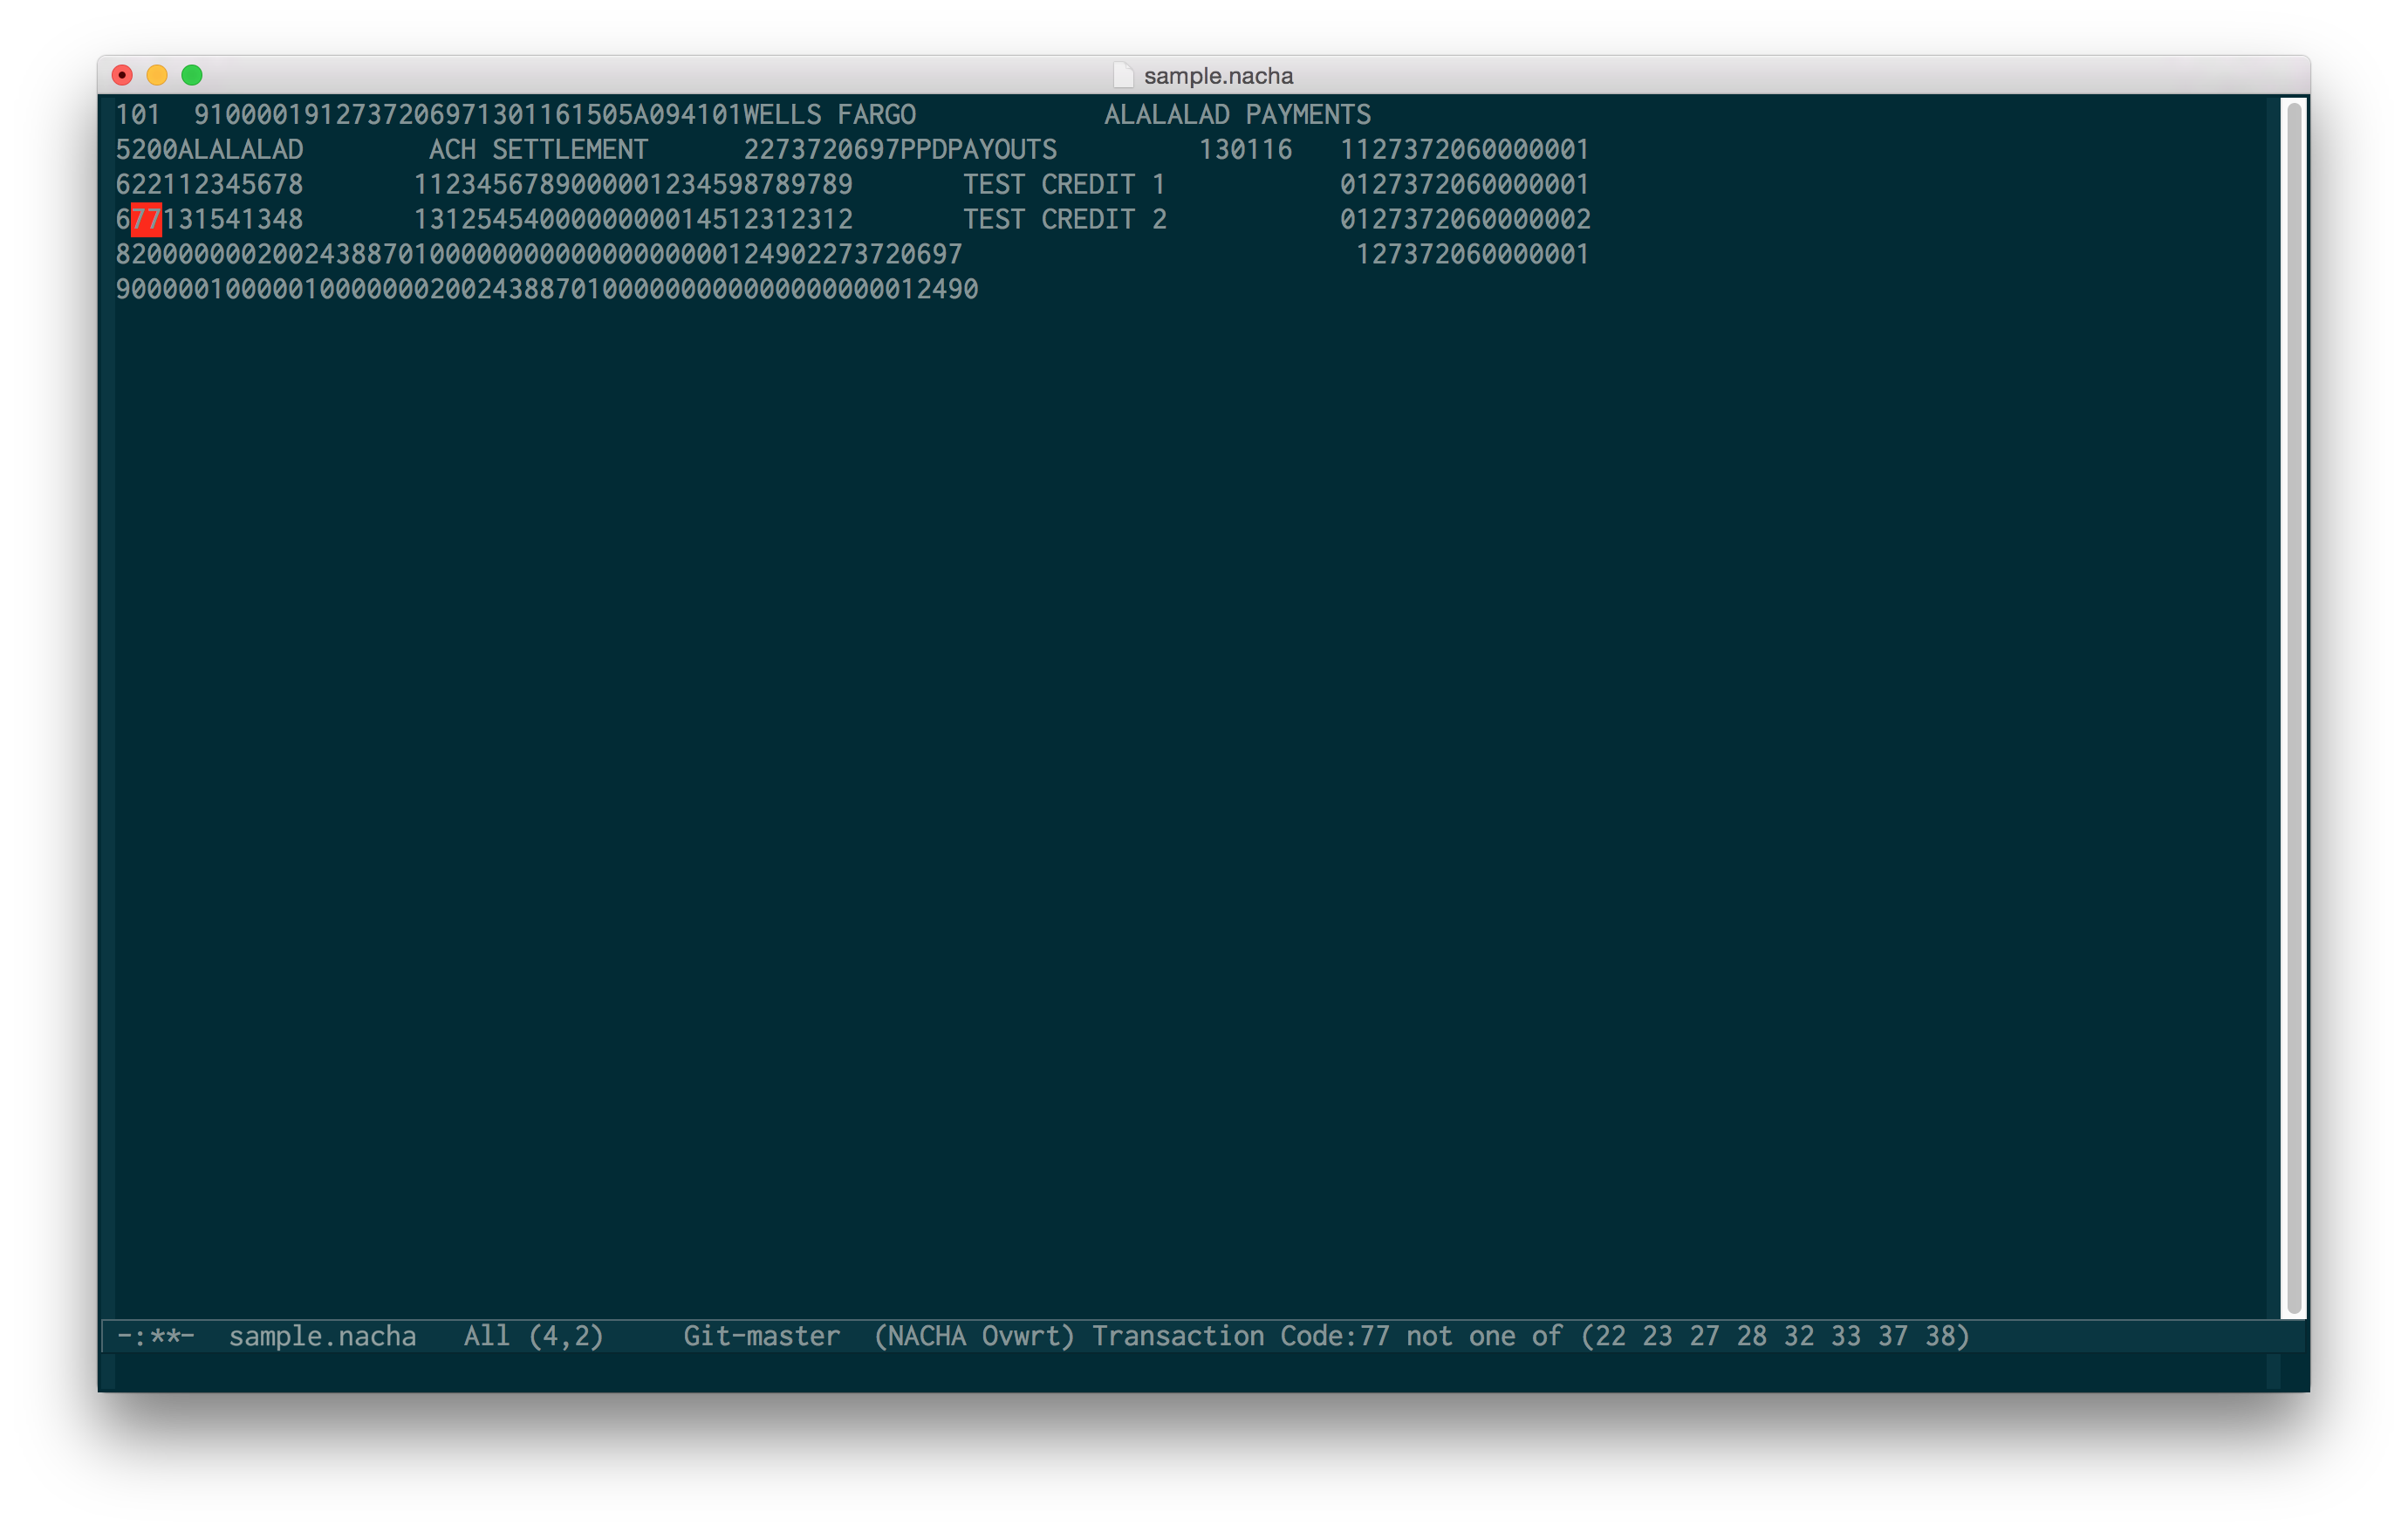Click the green zoom window button
This screenshot has height=1532, width=2408.
click(192, 75)
